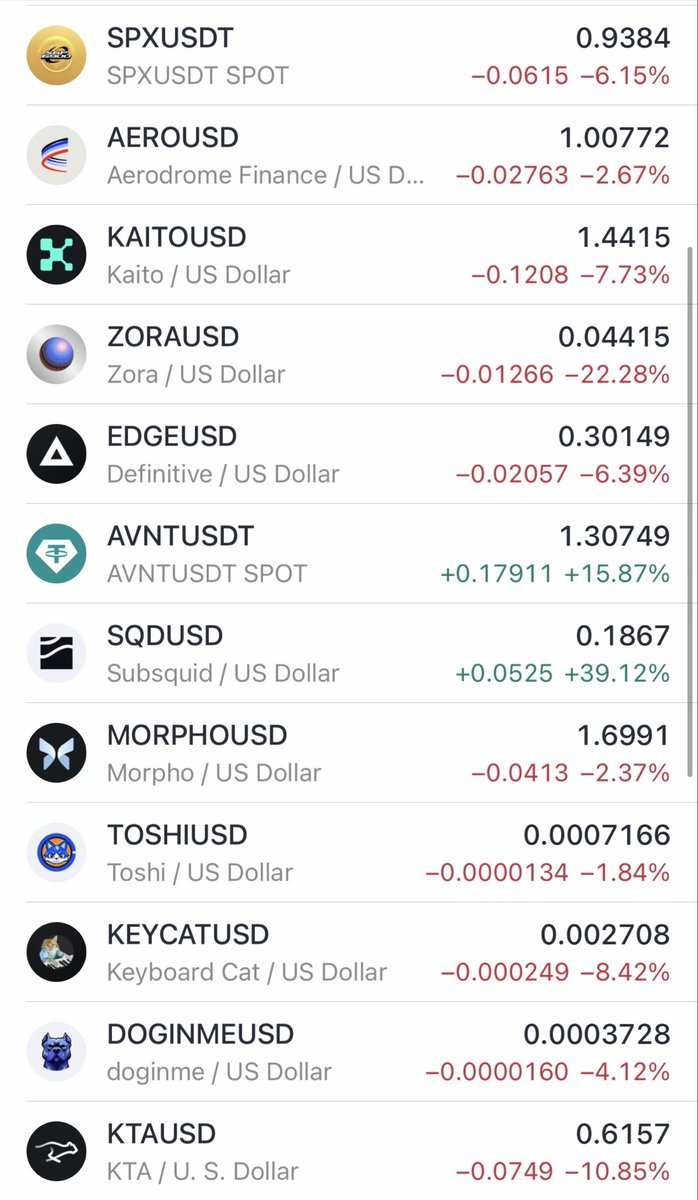Tap the Definitive triangle logo icon
This screenshot has height=1200, width=698.
(x=56, y=454)
